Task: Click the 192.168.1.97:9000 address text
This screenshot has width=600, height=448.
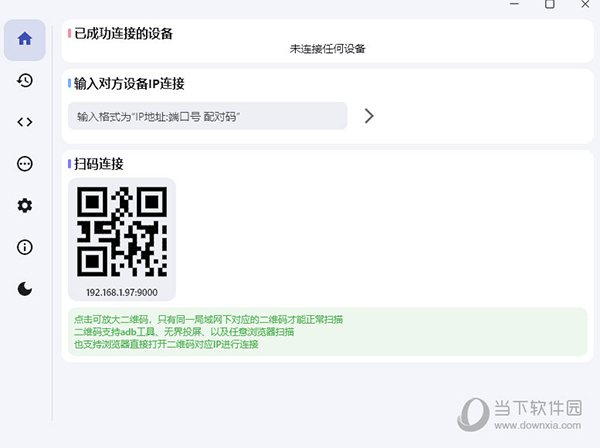Action: [122, 293]
